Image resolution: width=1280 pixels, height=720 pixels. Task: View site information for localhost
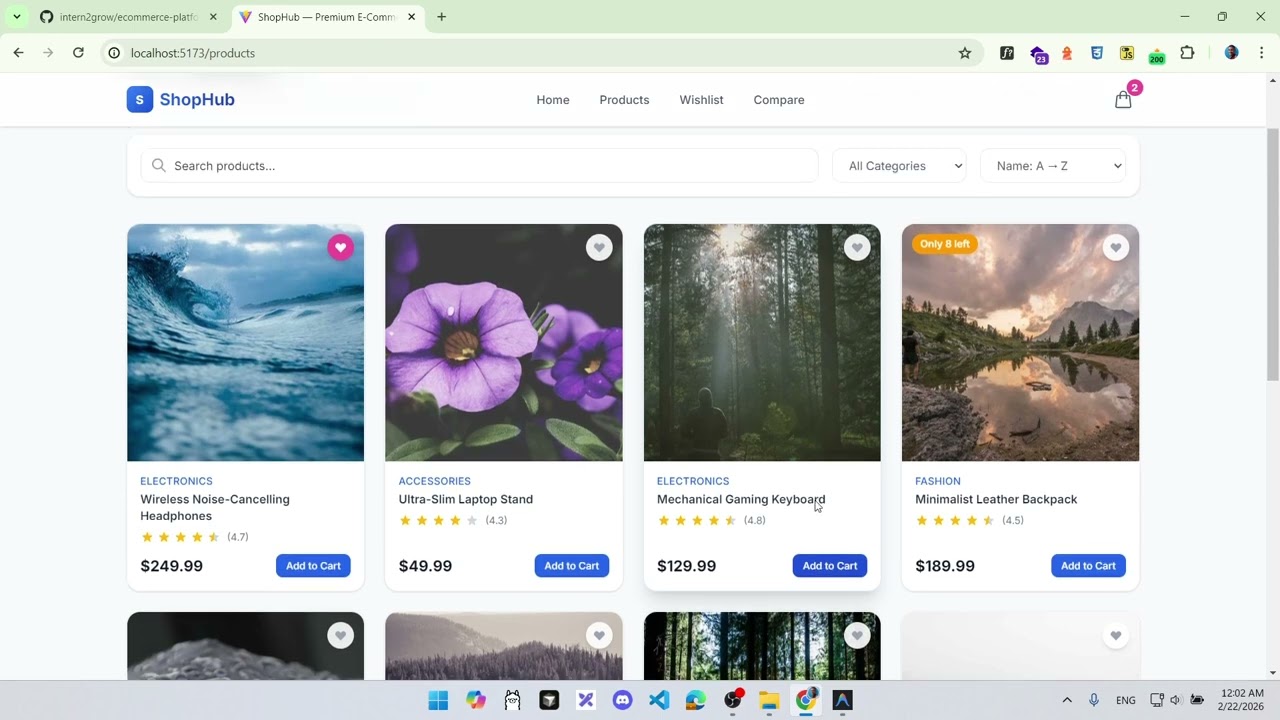114,53
